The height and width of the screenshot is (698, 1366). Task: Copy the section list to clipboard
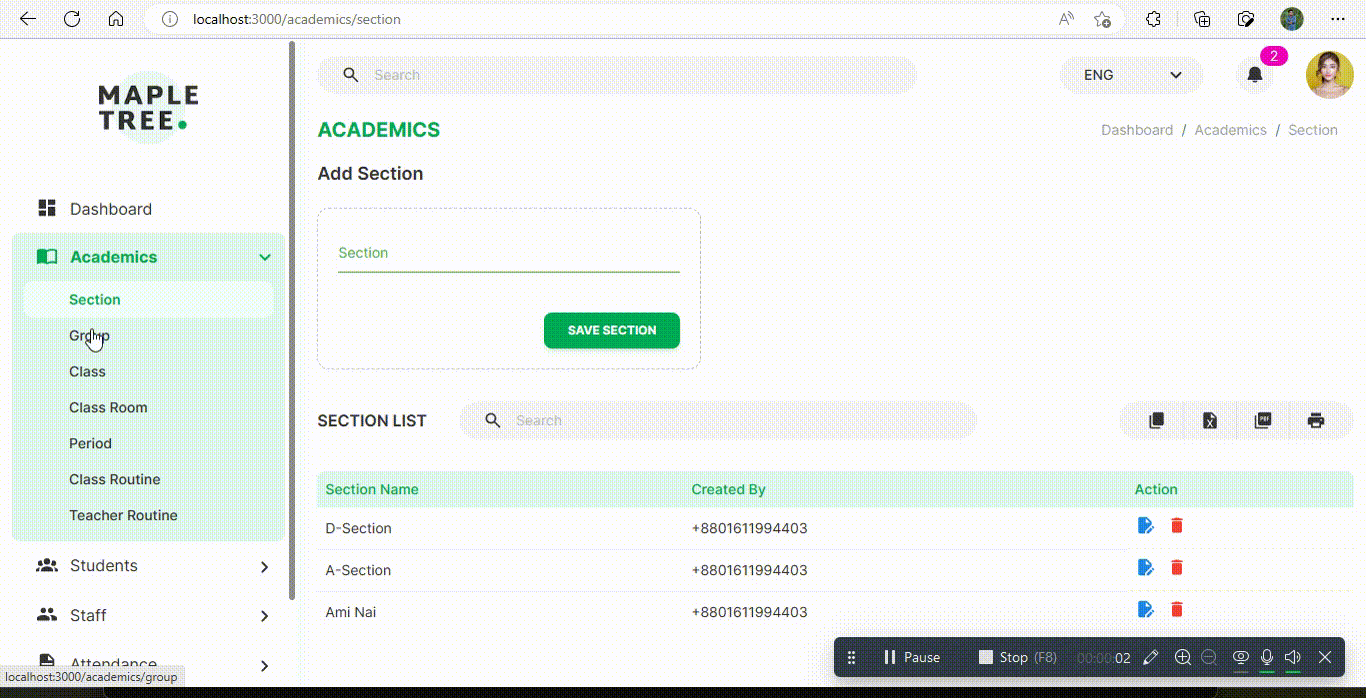1154,420
